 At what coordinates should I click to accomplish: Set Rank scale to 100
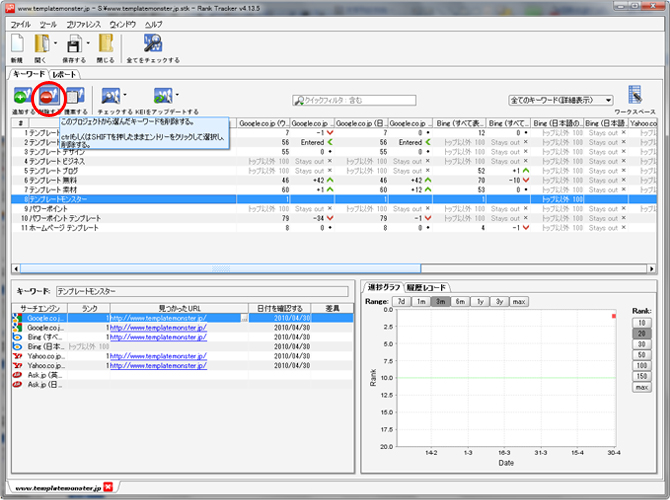coord(641,366)
